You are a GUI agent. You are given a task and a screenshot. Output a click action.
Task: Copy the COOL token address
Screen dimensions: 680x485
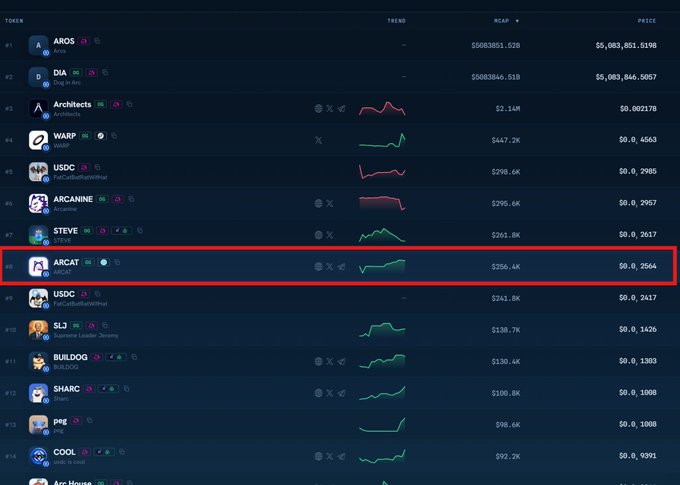coord(122,452)
